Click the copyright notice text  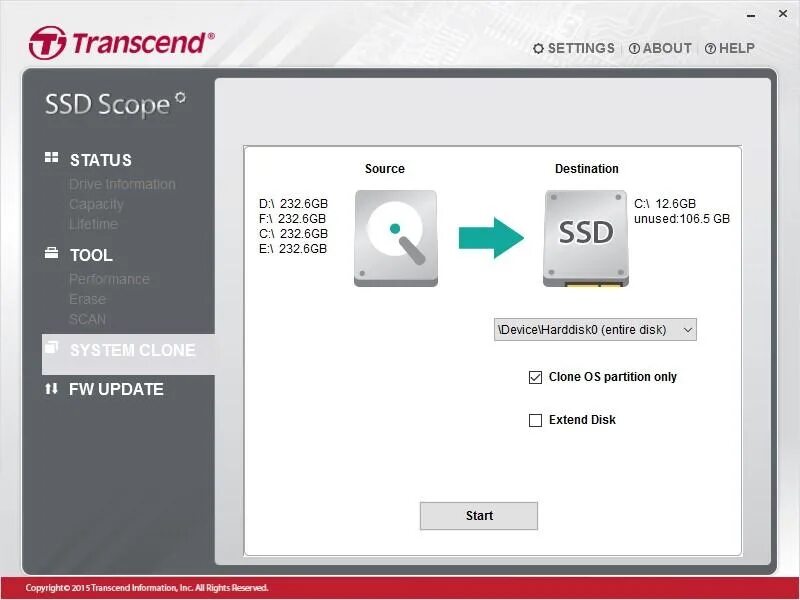tap(147, 588)
